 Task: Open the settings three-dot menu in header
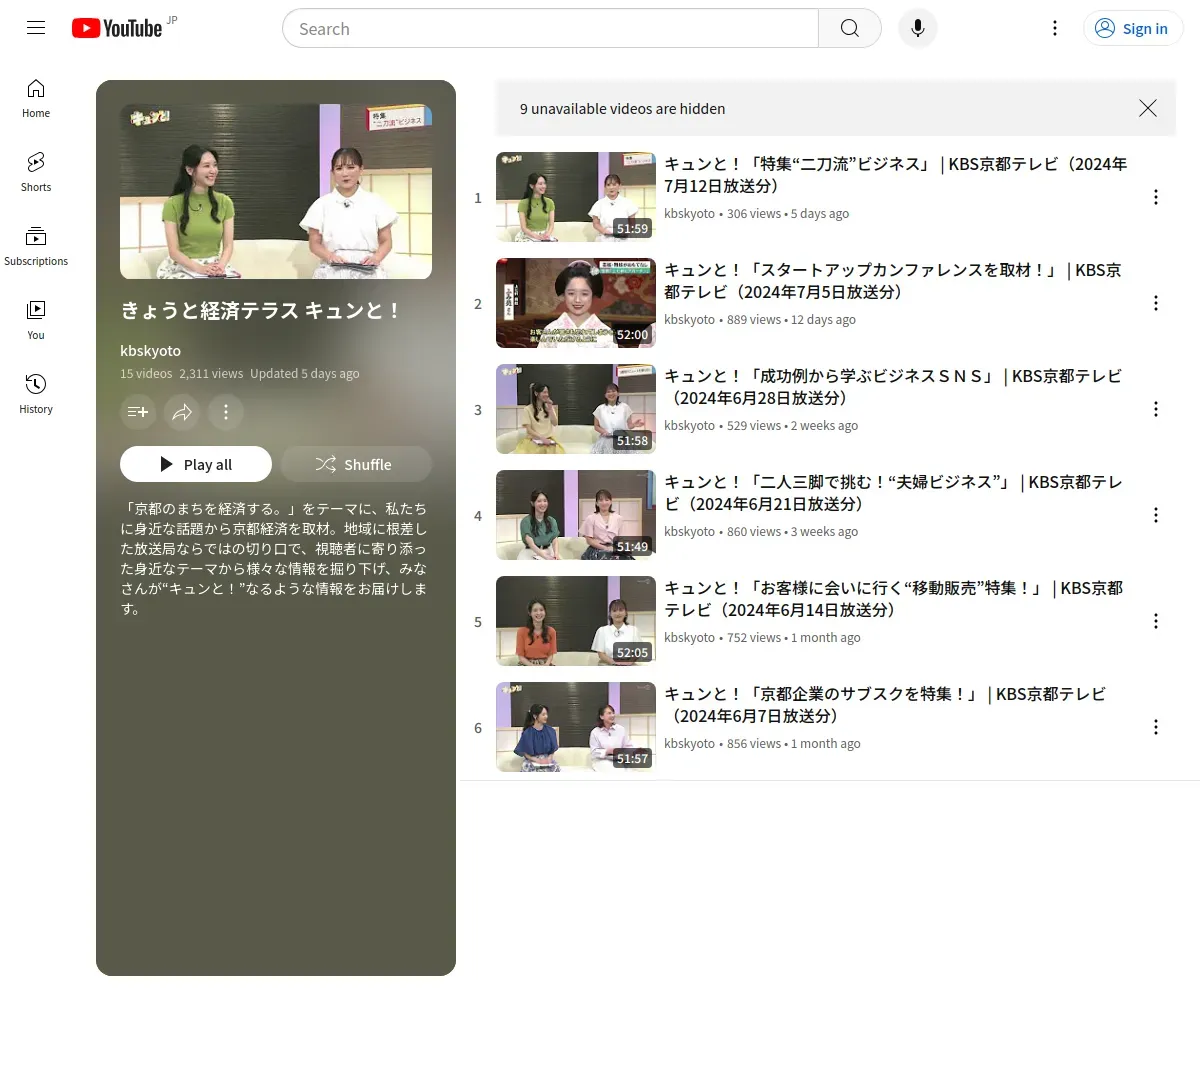[x=1054, y=28]
